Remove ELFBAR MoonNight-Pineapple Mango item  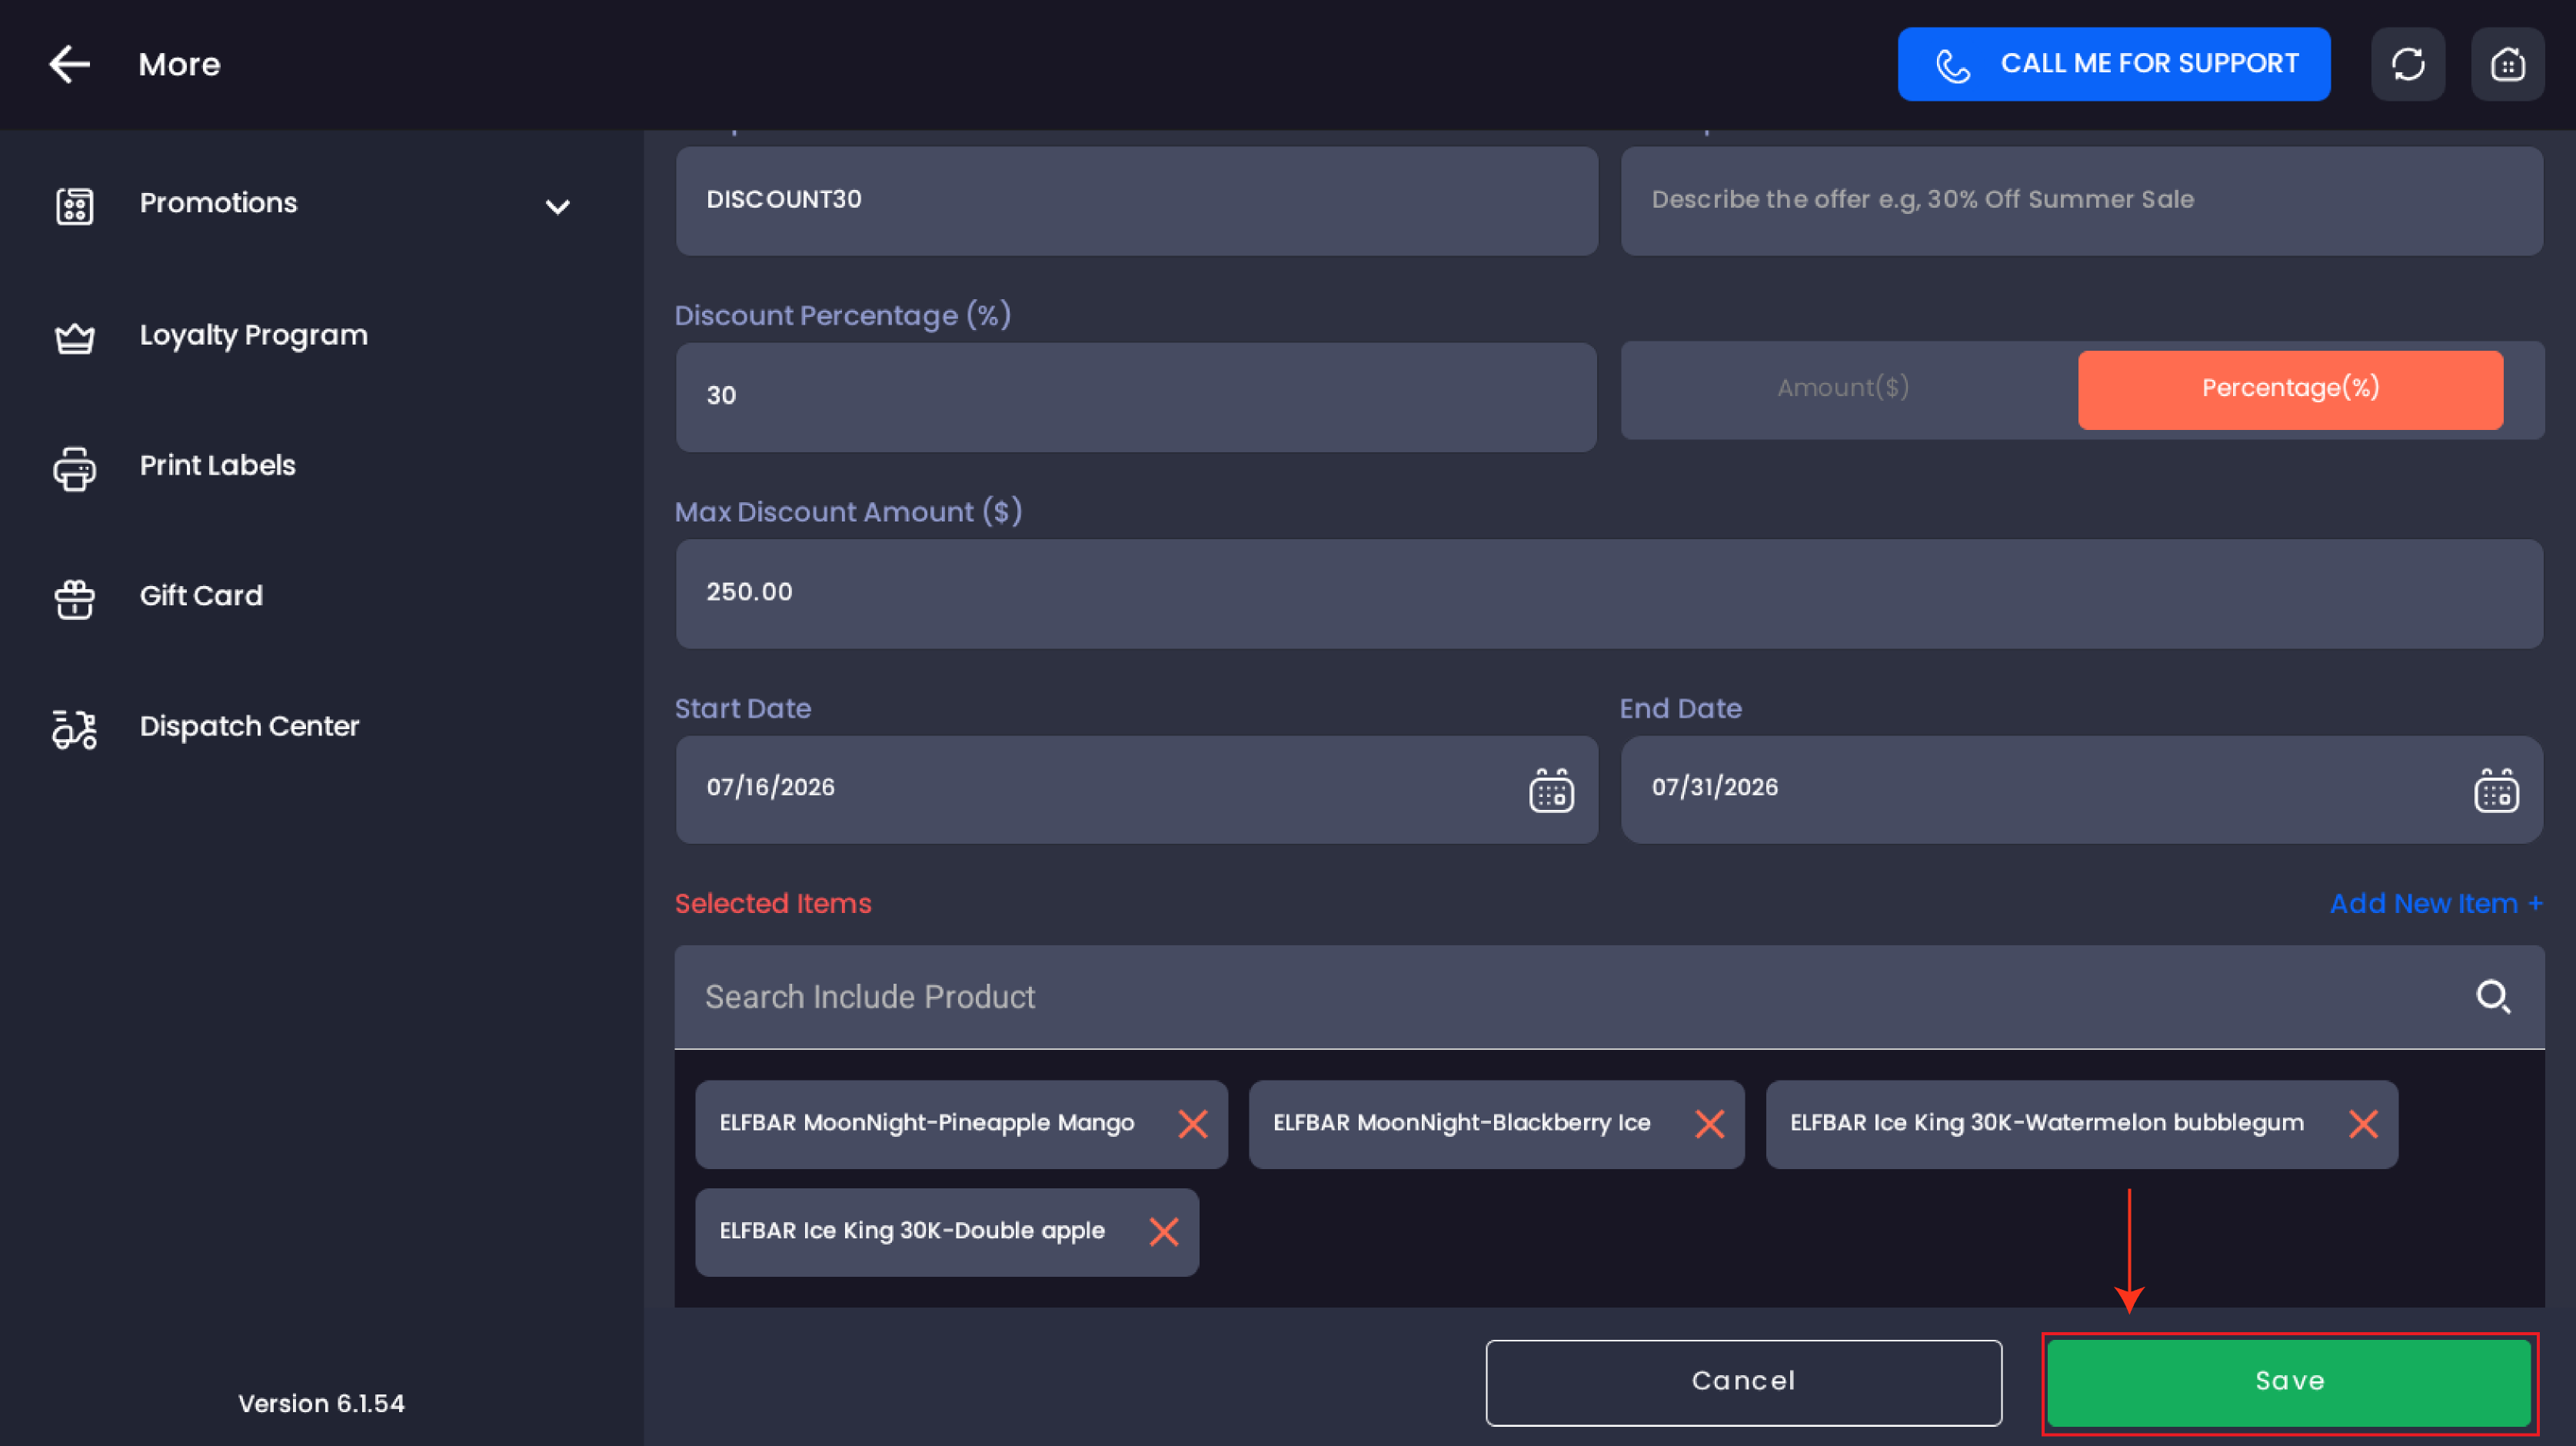click(x=1192, y=1124)
